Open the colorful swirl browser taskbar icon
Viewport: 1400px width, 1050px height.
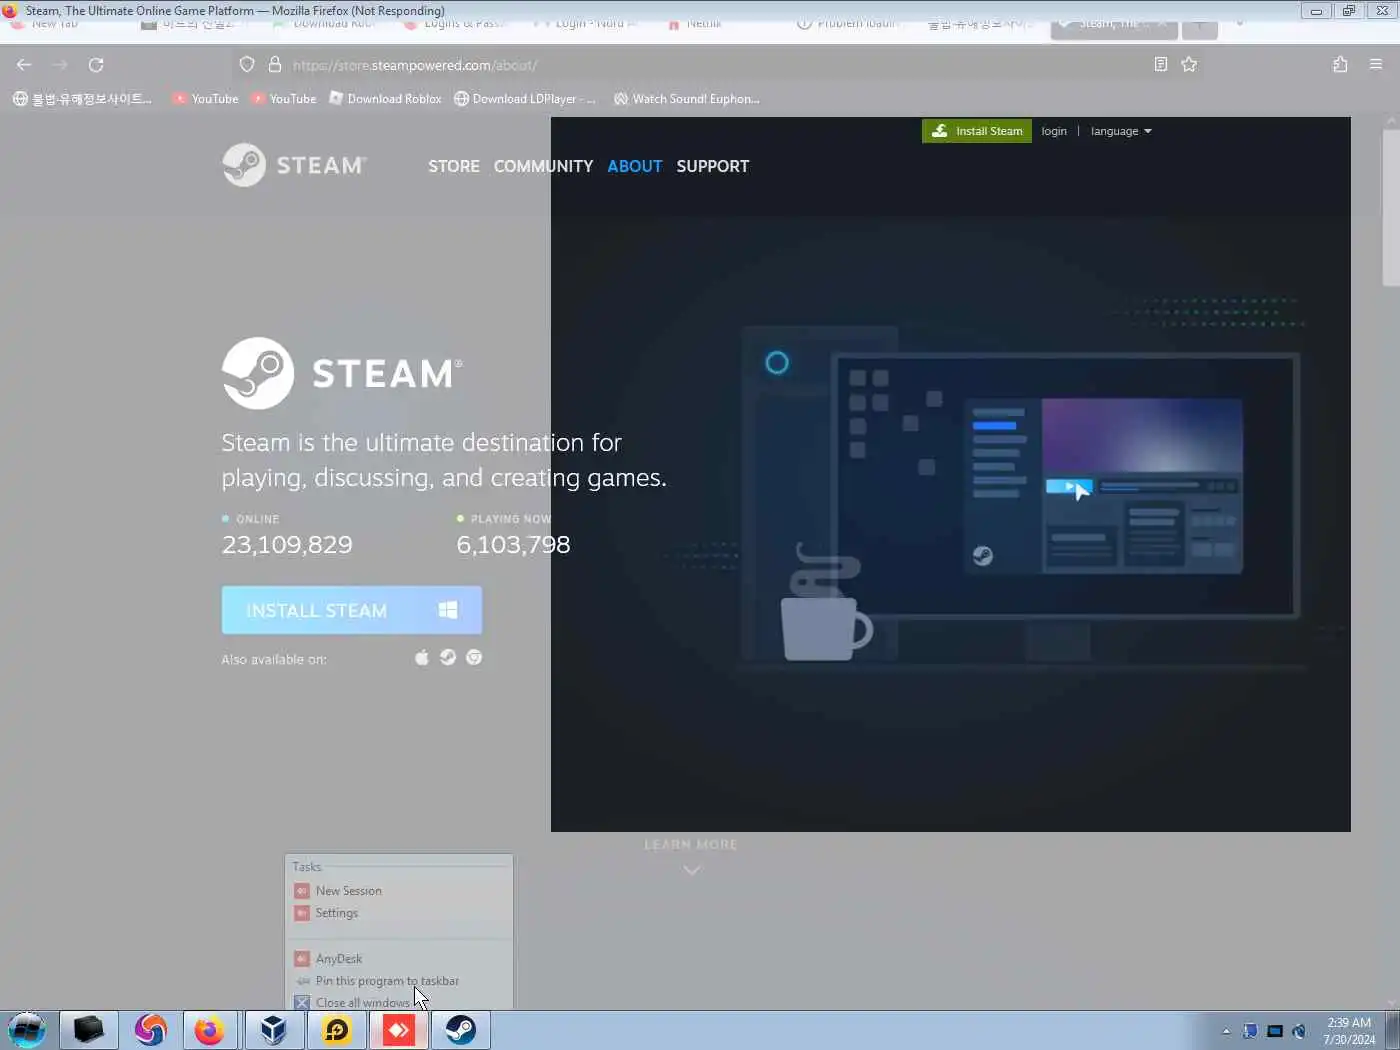[150, 1030]
